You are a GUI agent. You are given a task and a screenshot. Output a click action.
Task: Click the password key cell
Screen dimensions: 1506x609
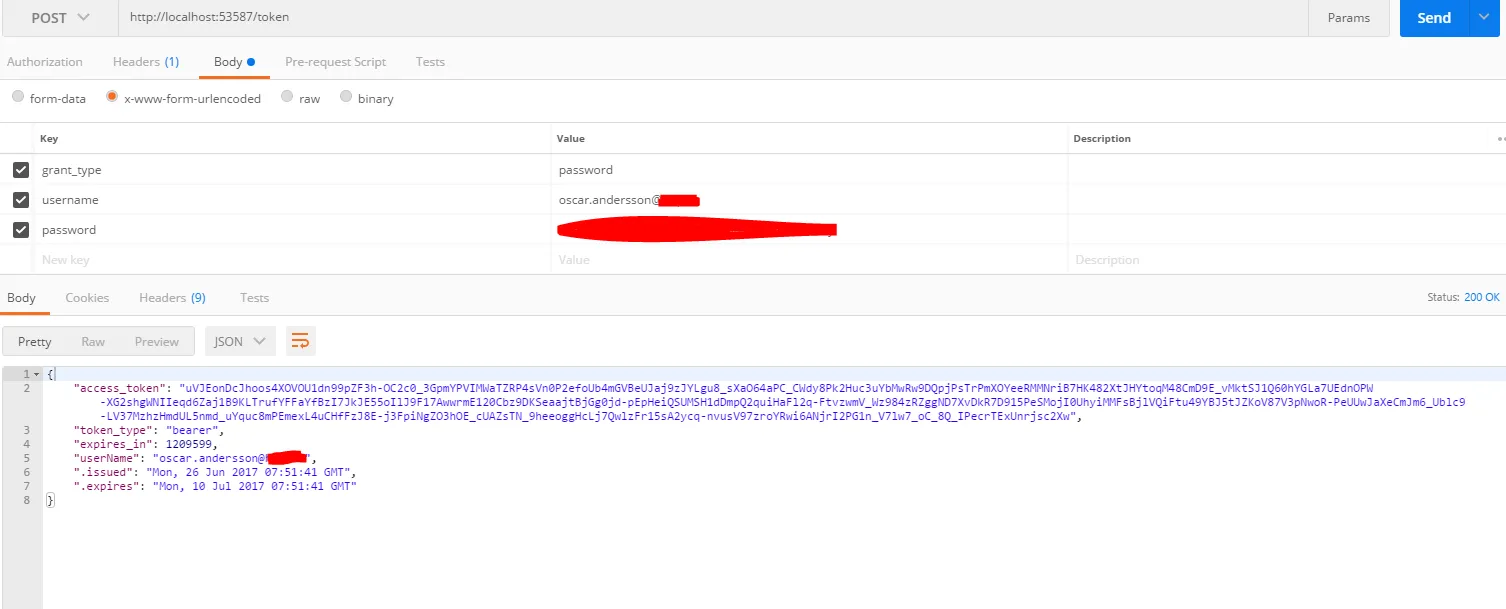(293, 230)
